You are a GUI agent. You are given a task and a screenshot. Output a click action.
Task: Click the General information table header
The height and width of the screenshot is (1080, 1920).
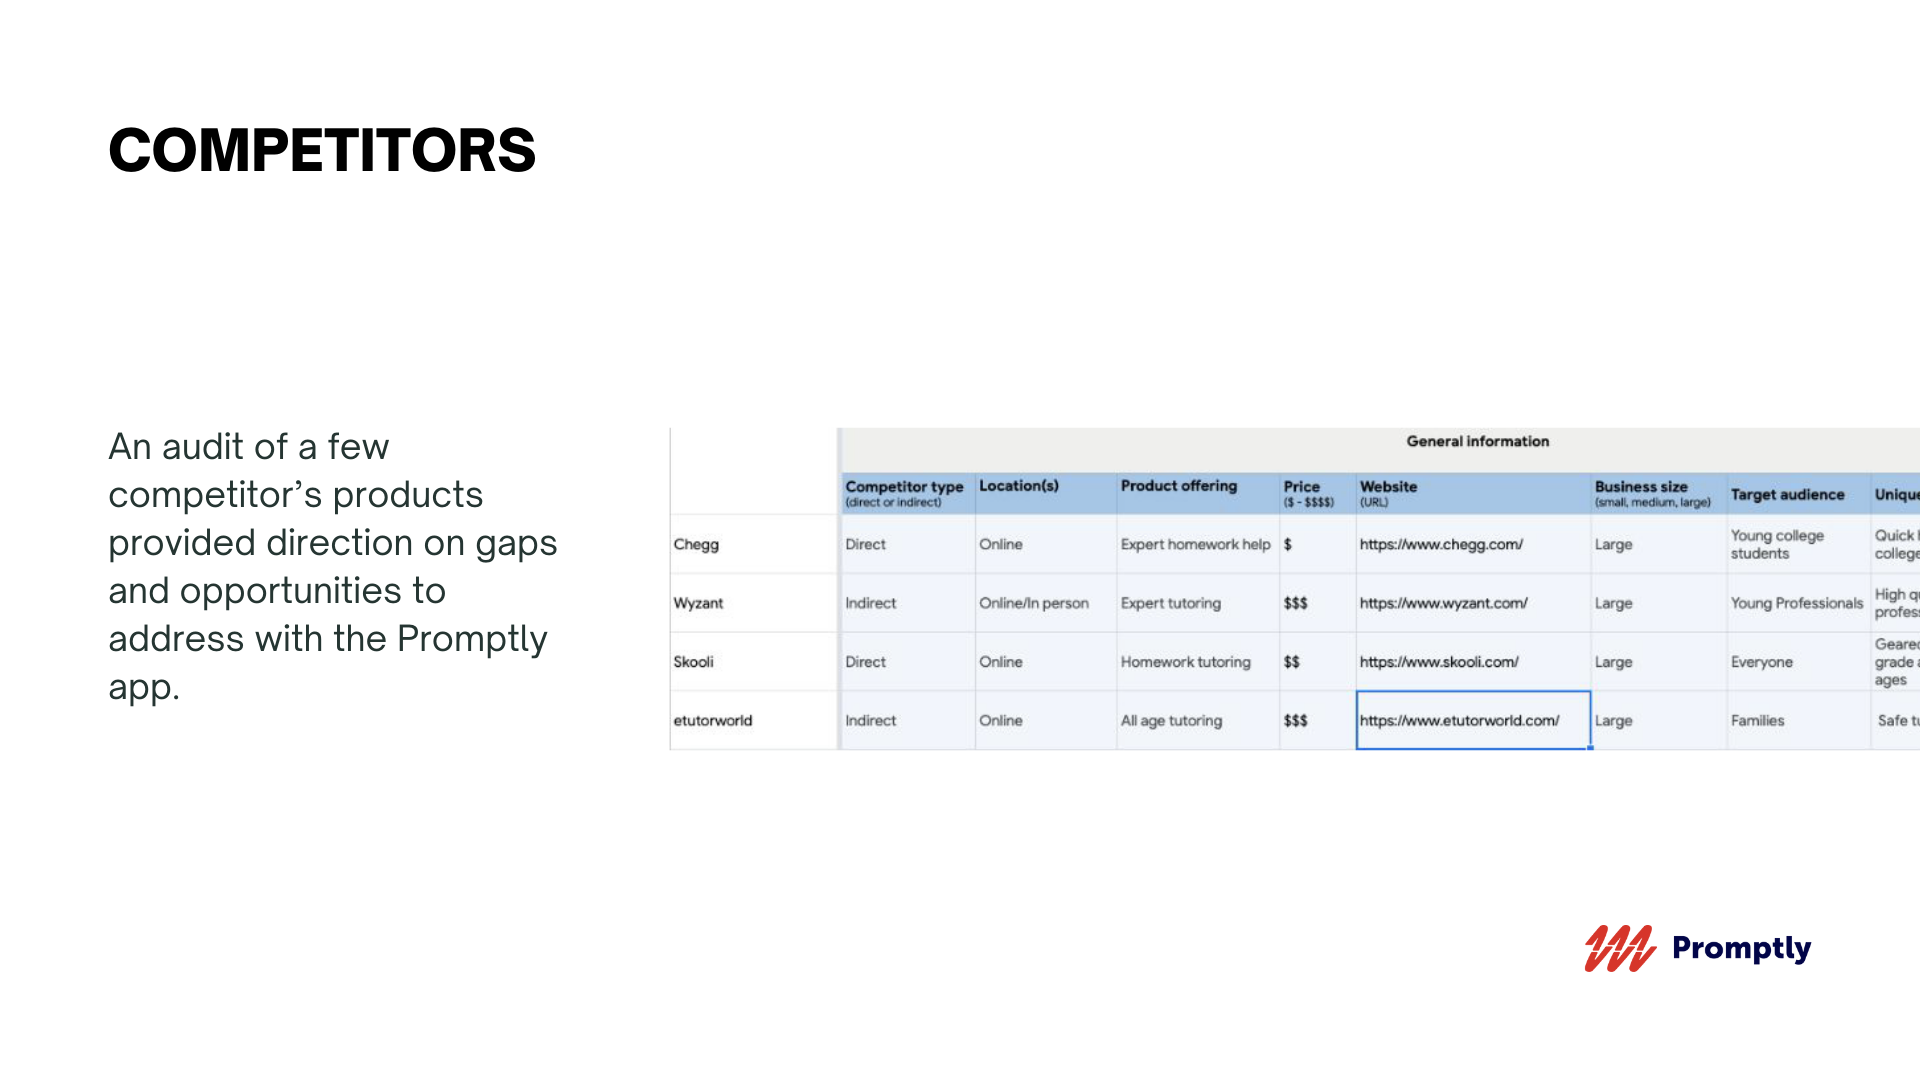(1477, 442)
